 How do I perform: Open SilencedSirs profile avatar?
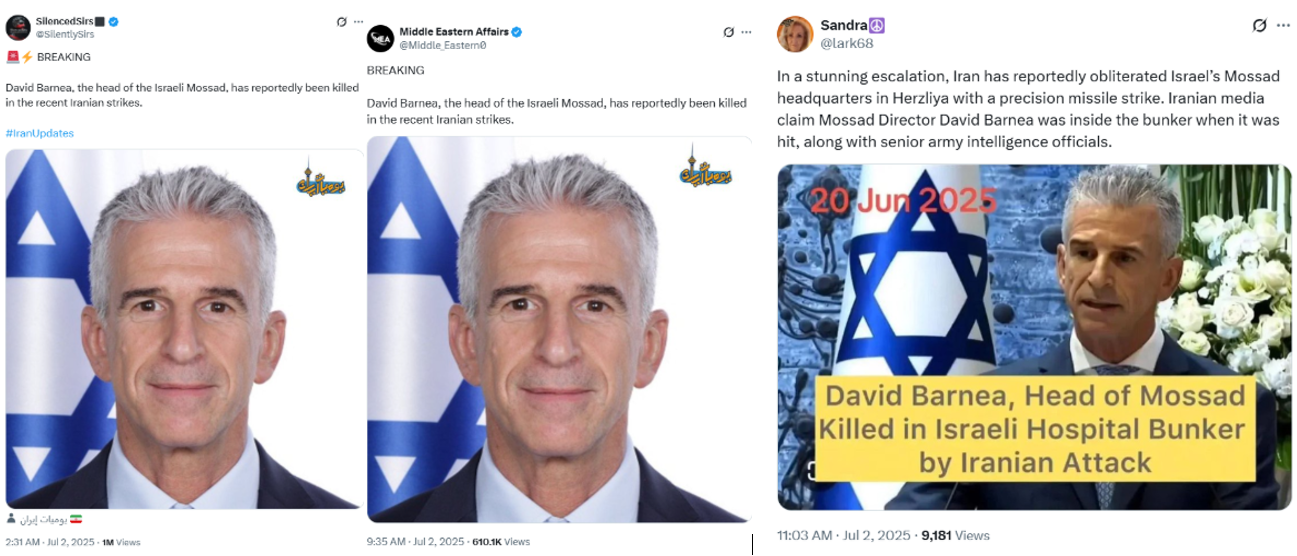(x=17, y=27)
